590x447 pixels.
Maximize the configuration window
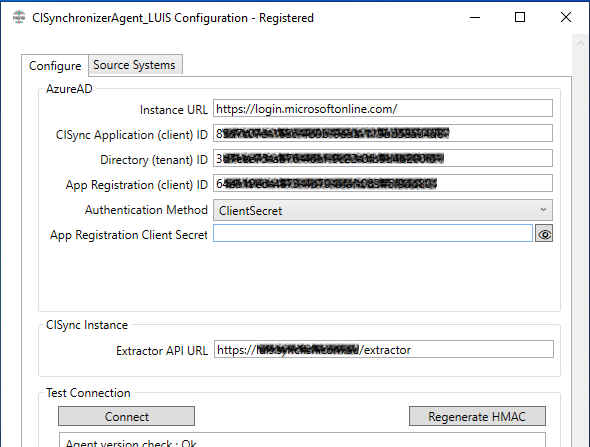coord(520,17)
